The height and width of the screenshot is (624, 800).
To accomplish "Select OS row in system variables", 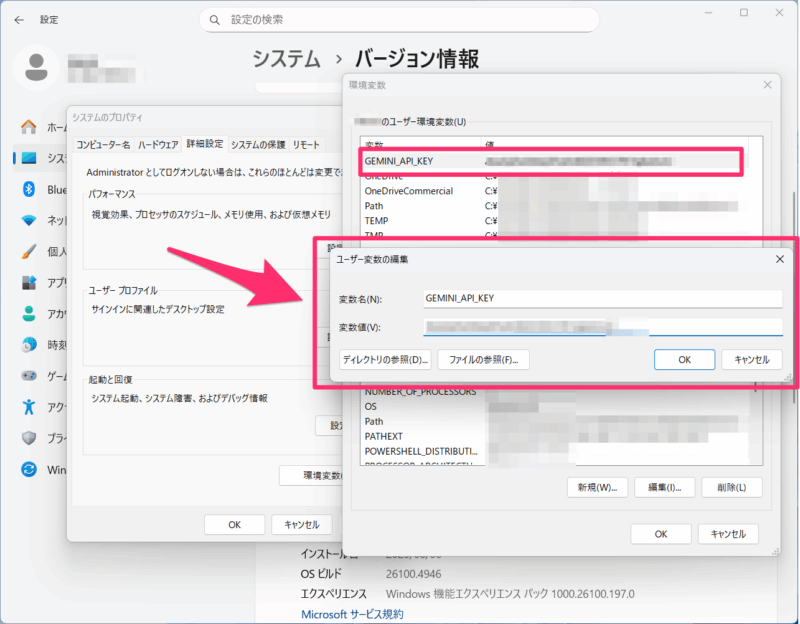I will tap(556, 407).
